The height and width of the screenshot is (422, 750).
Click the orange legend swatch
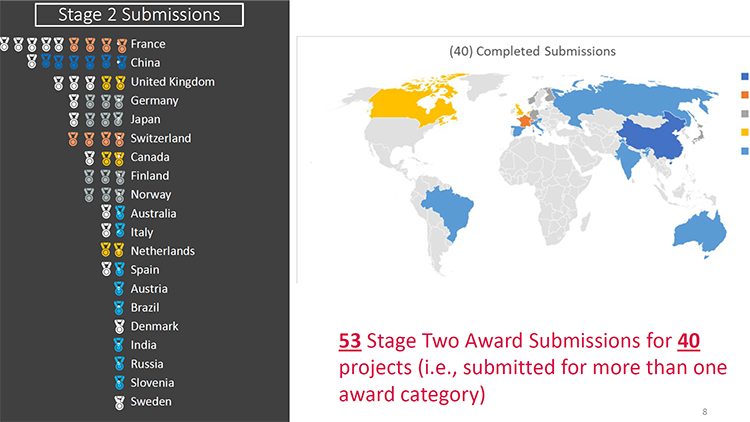744,95
